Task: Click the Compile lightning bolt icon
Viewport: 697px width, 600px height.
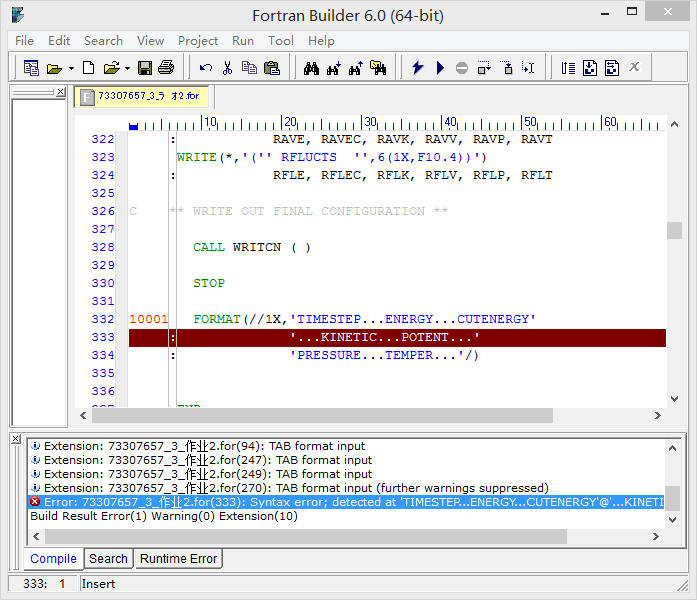Action: coord(418,68)
